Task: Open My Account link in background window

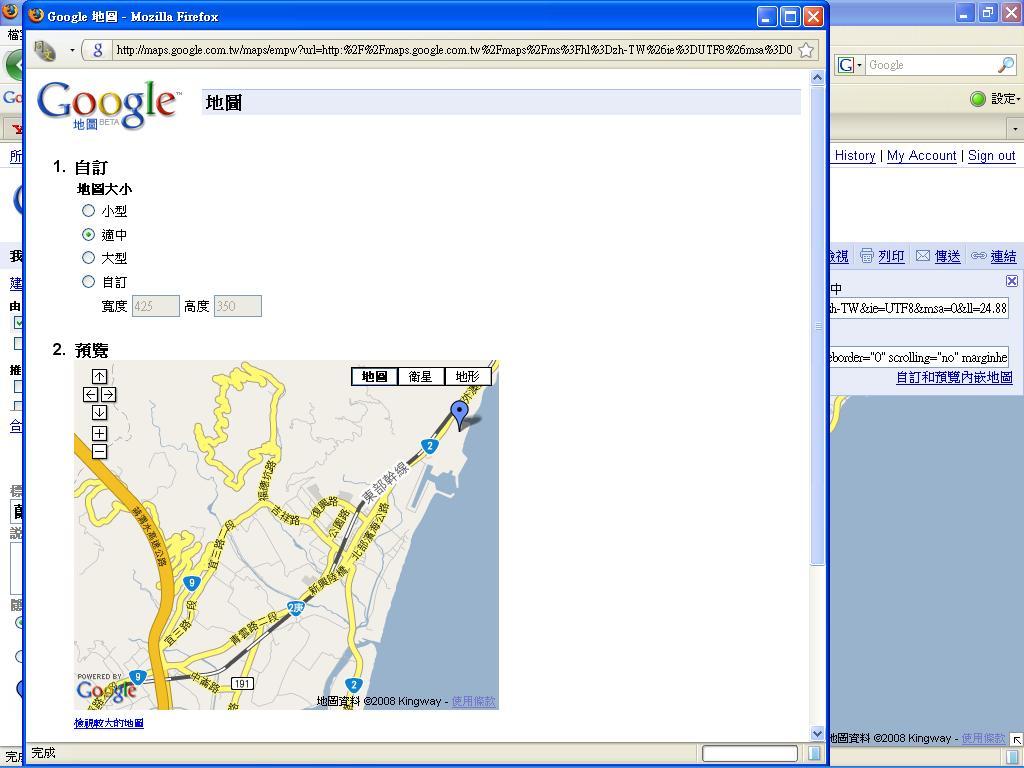Action: (x=921, y=155)
